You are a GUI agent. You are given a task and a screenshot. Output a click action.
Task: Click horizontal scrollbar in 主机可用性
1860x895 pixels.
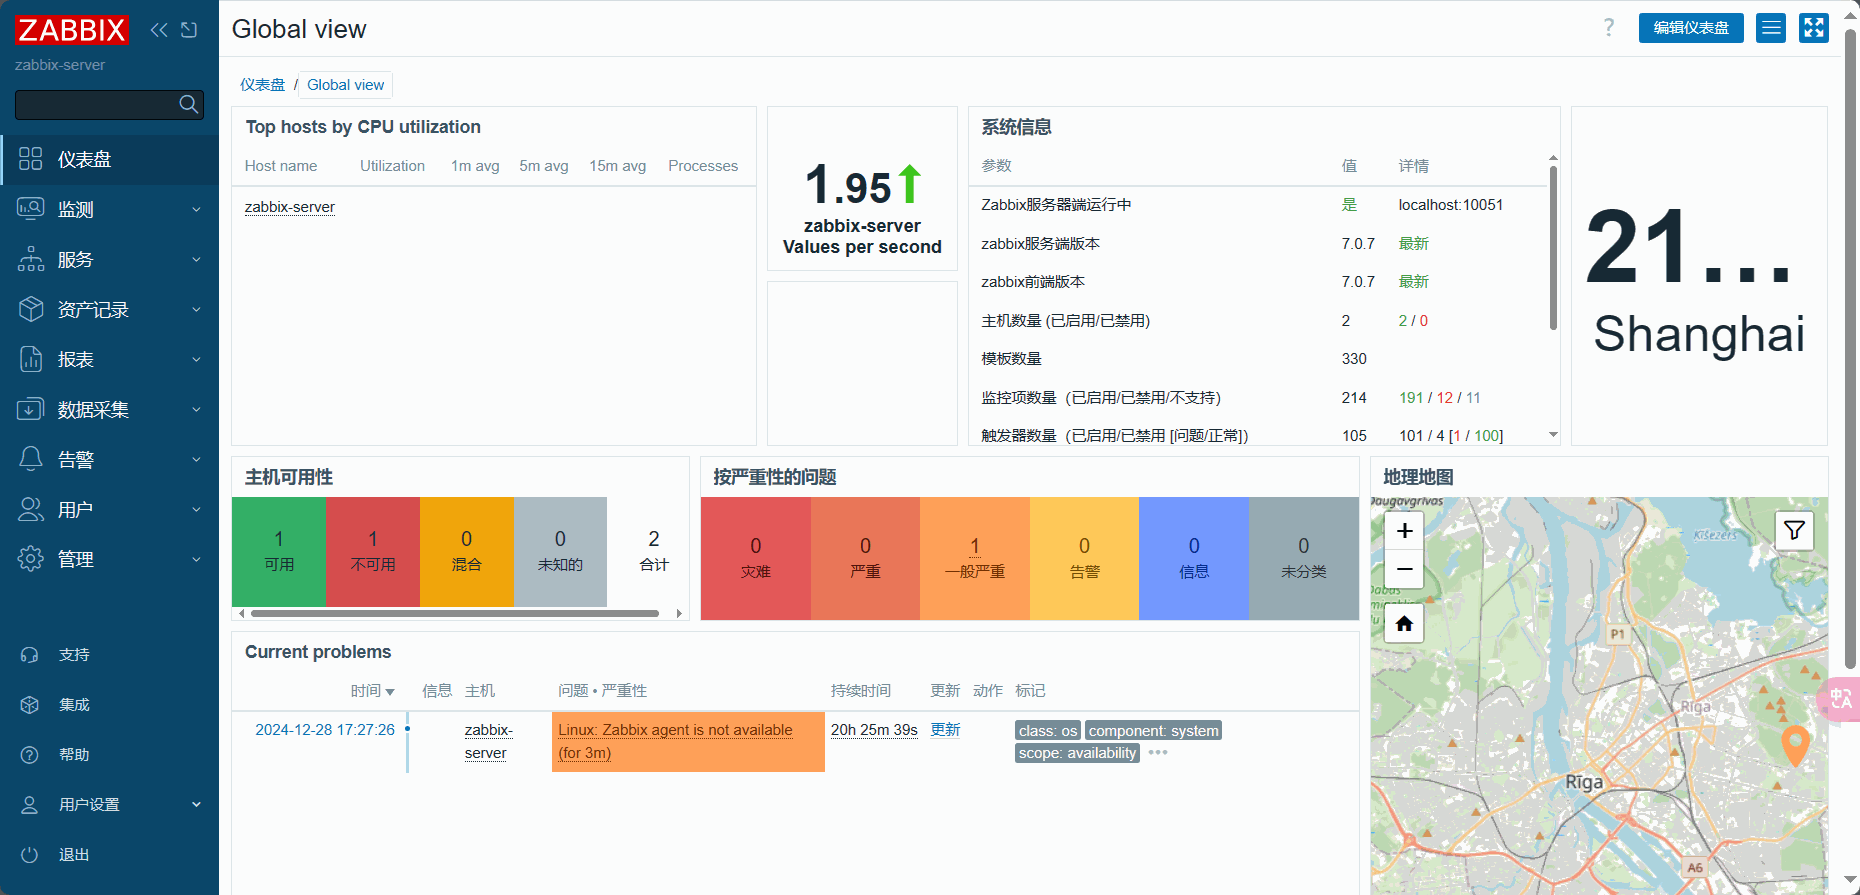(x=455, y=613)
